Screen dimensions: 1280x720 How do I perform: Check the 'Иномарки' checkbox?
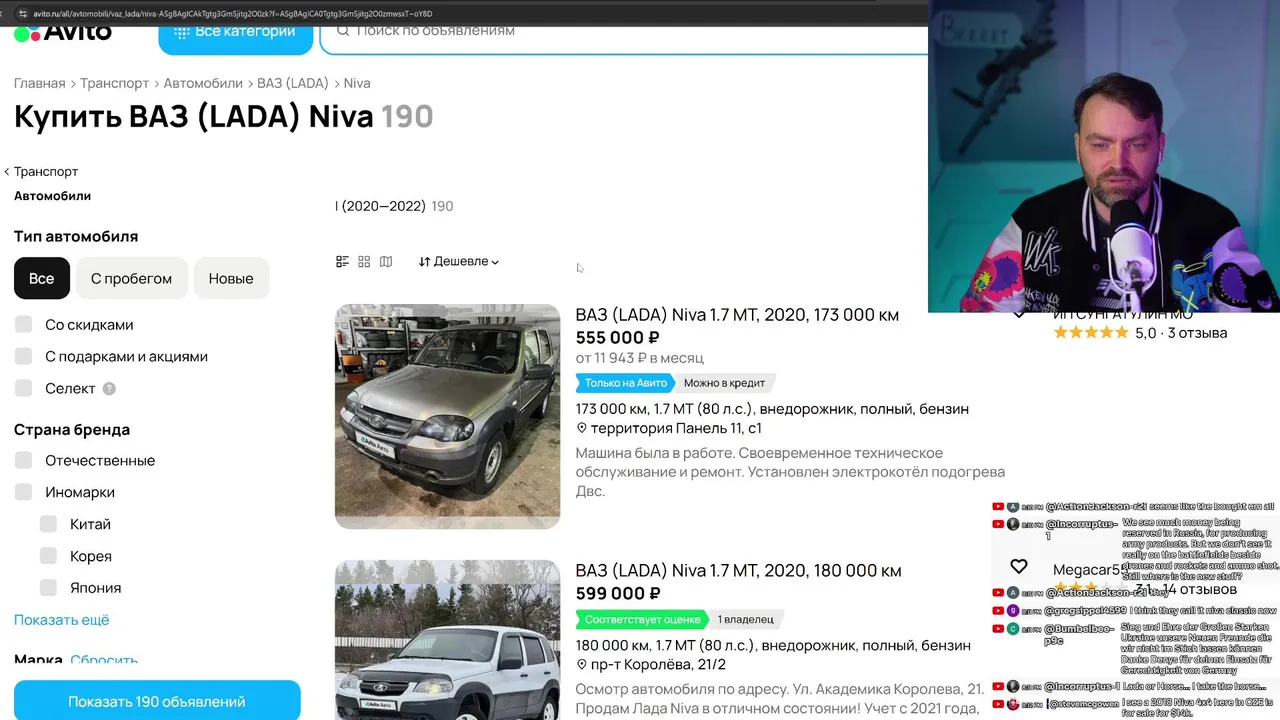point(24,493)
